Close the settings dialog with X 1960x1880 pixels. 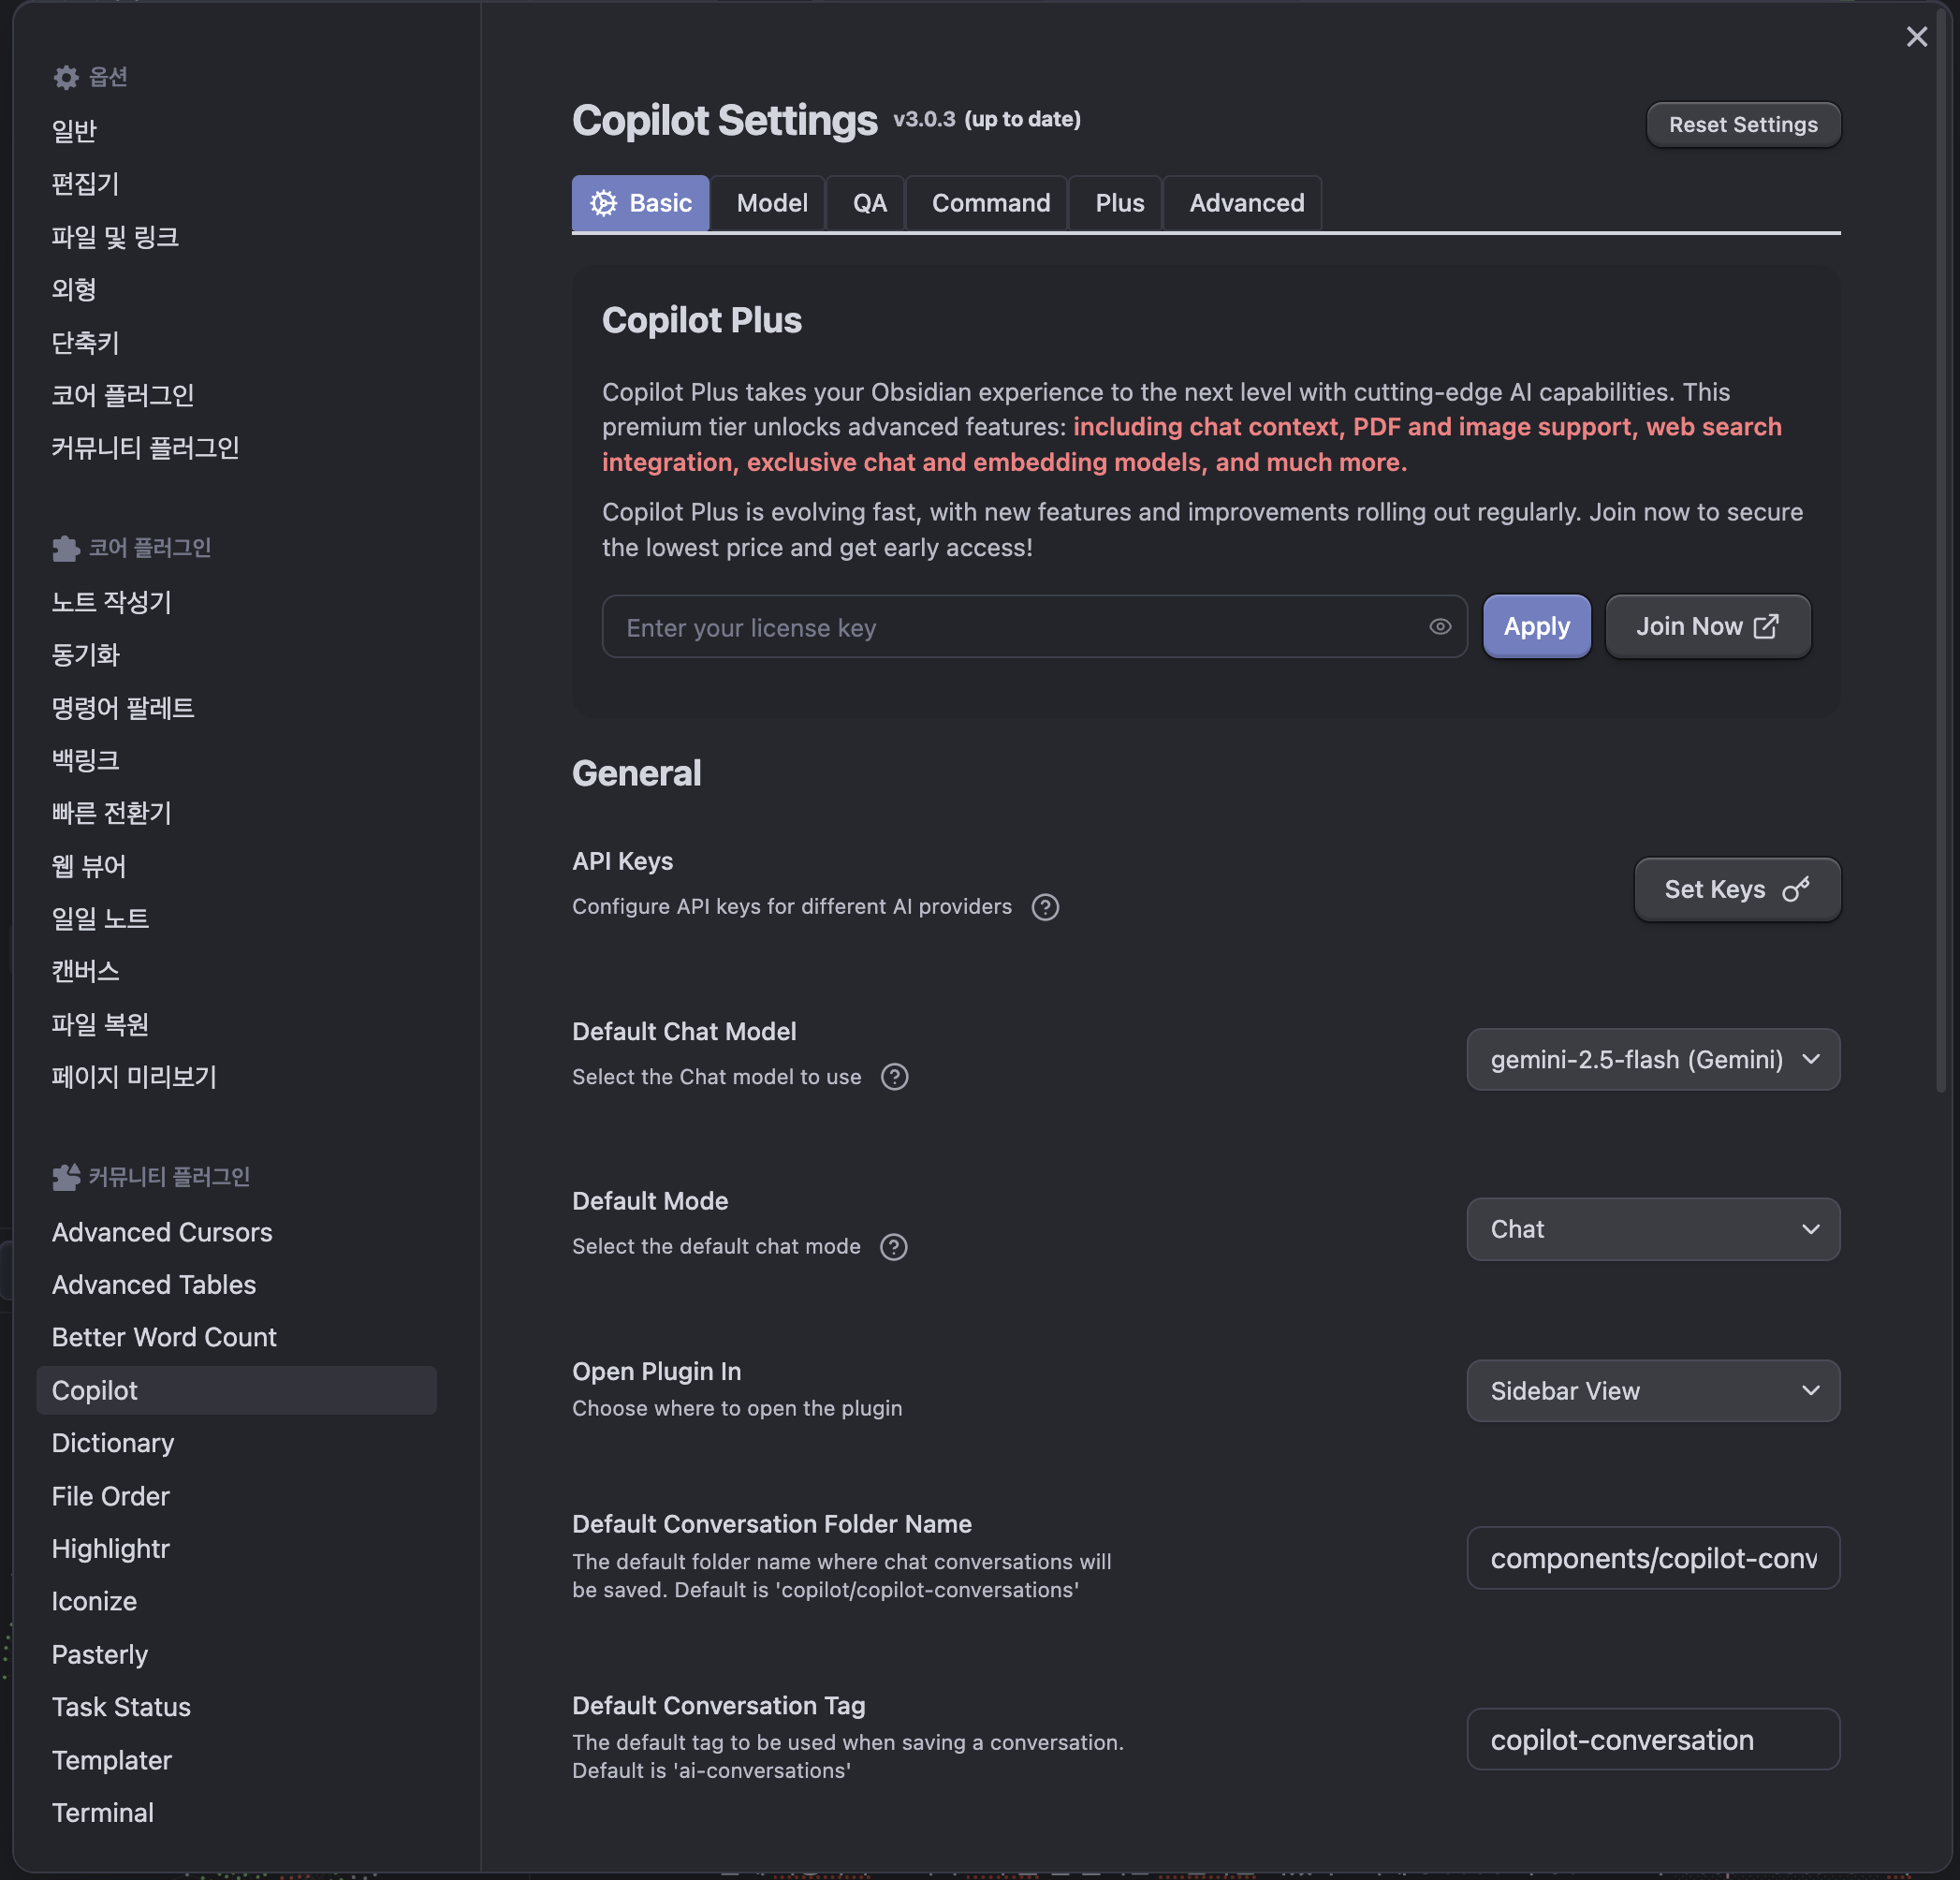1916,37
